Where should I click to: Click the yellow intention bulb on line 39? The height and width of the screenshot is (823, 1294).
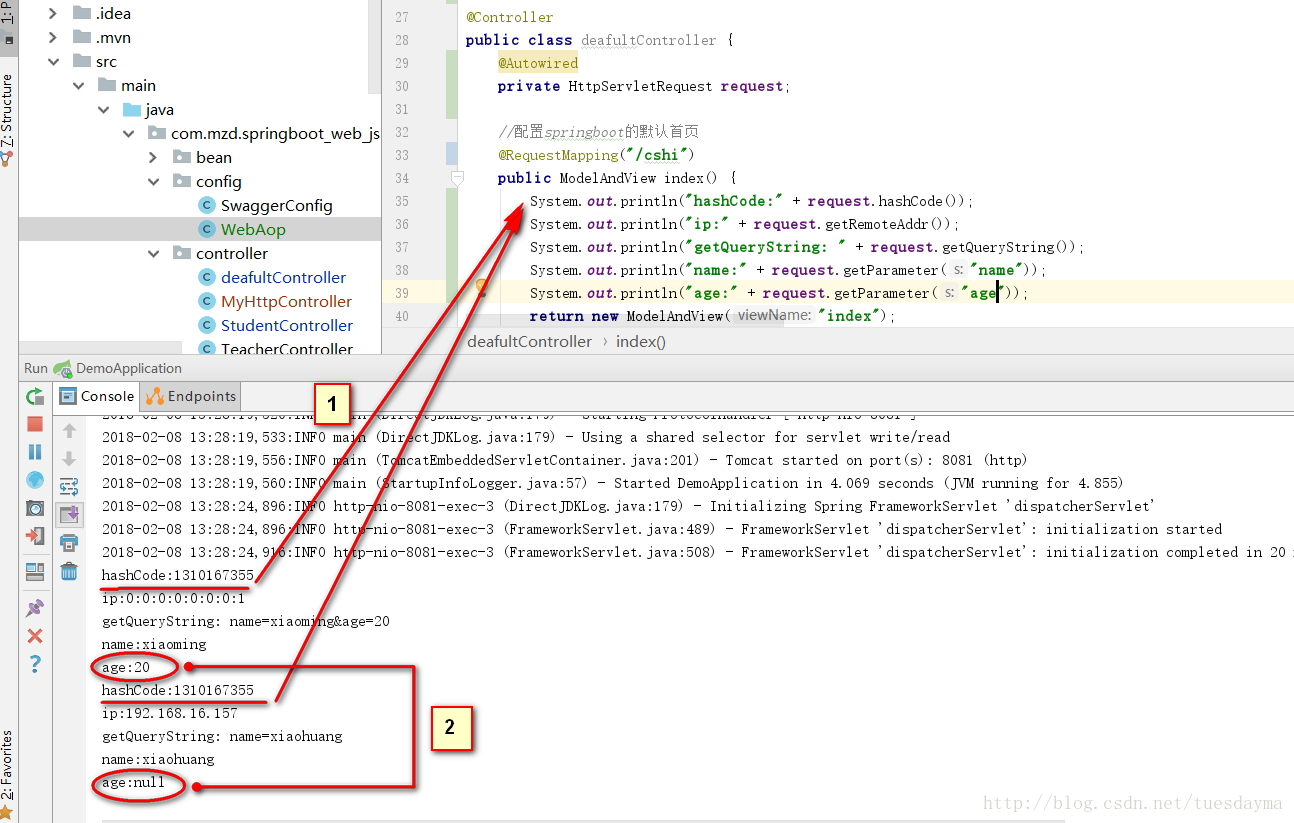point(481,289)
